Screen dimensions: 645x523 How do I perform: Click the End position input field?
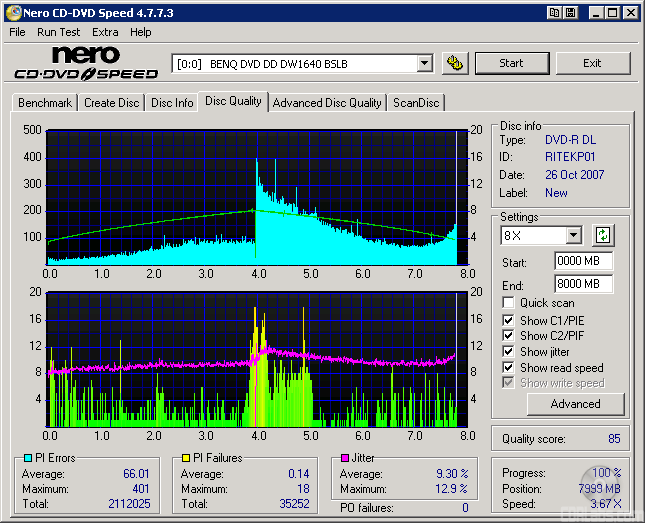(x=583, y=284)
